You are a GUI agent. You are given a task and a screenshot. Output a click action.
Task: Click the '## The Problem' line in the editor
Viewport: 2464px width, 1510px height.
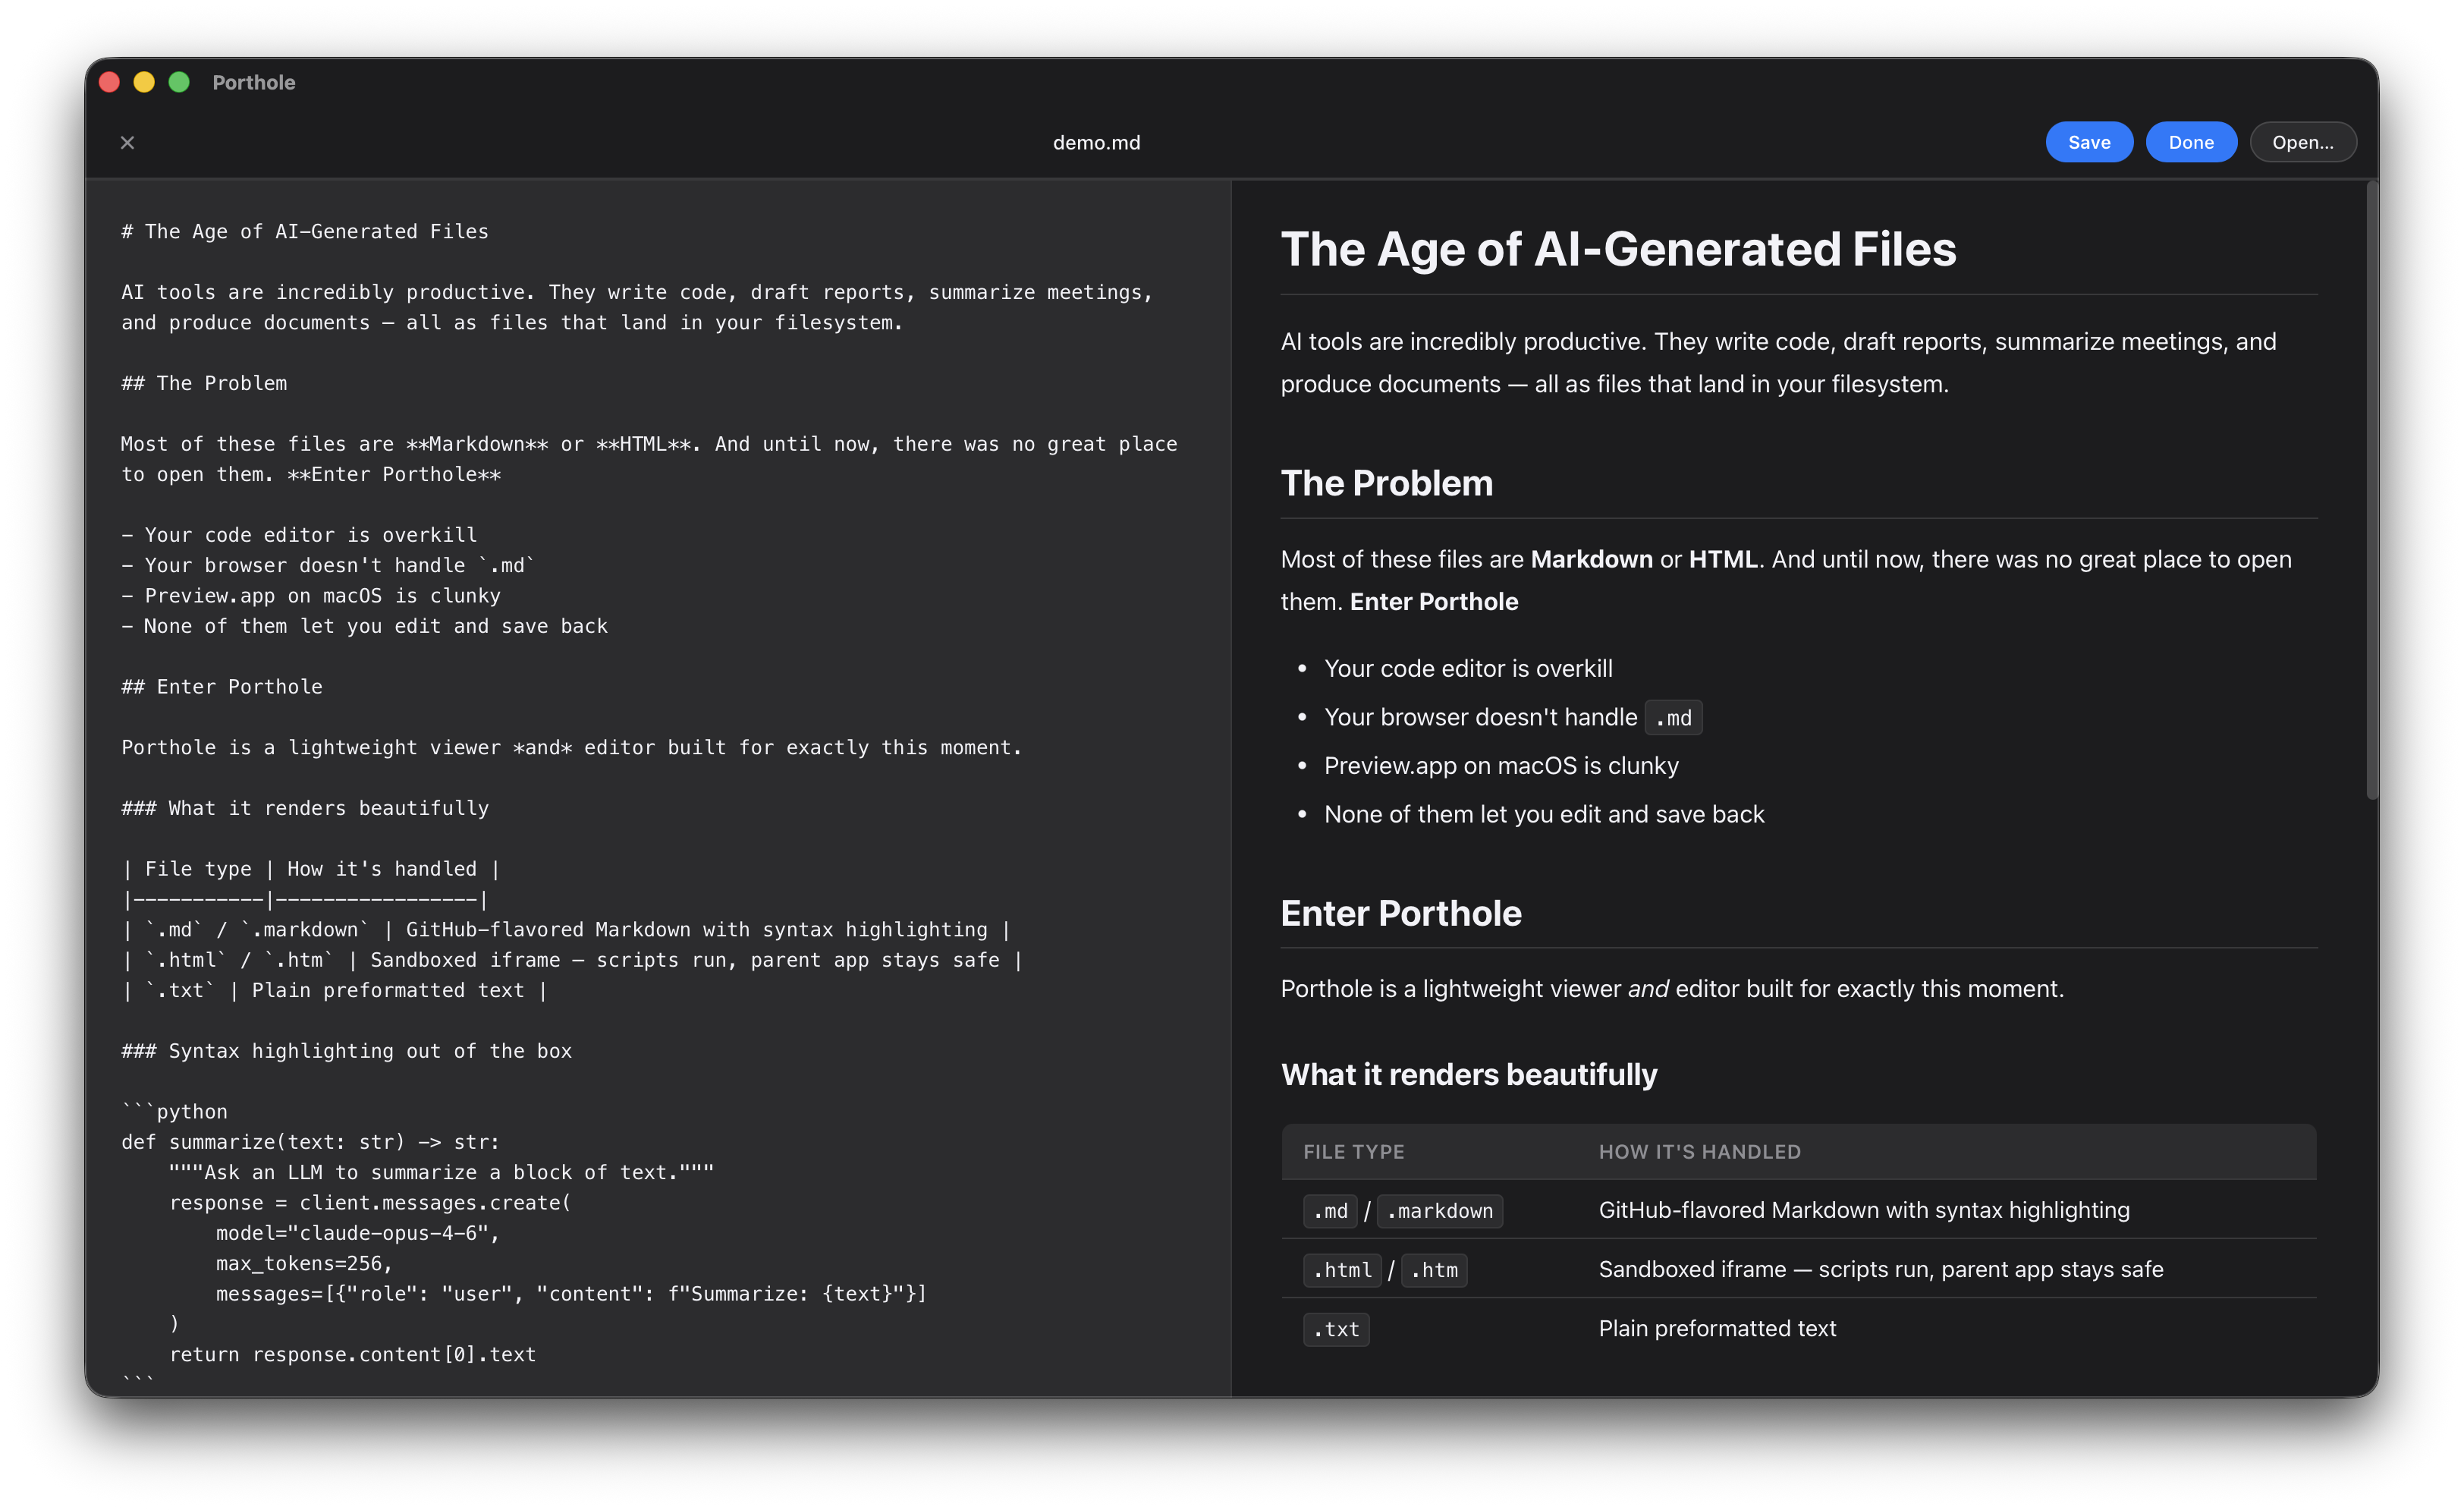(204, 384)
